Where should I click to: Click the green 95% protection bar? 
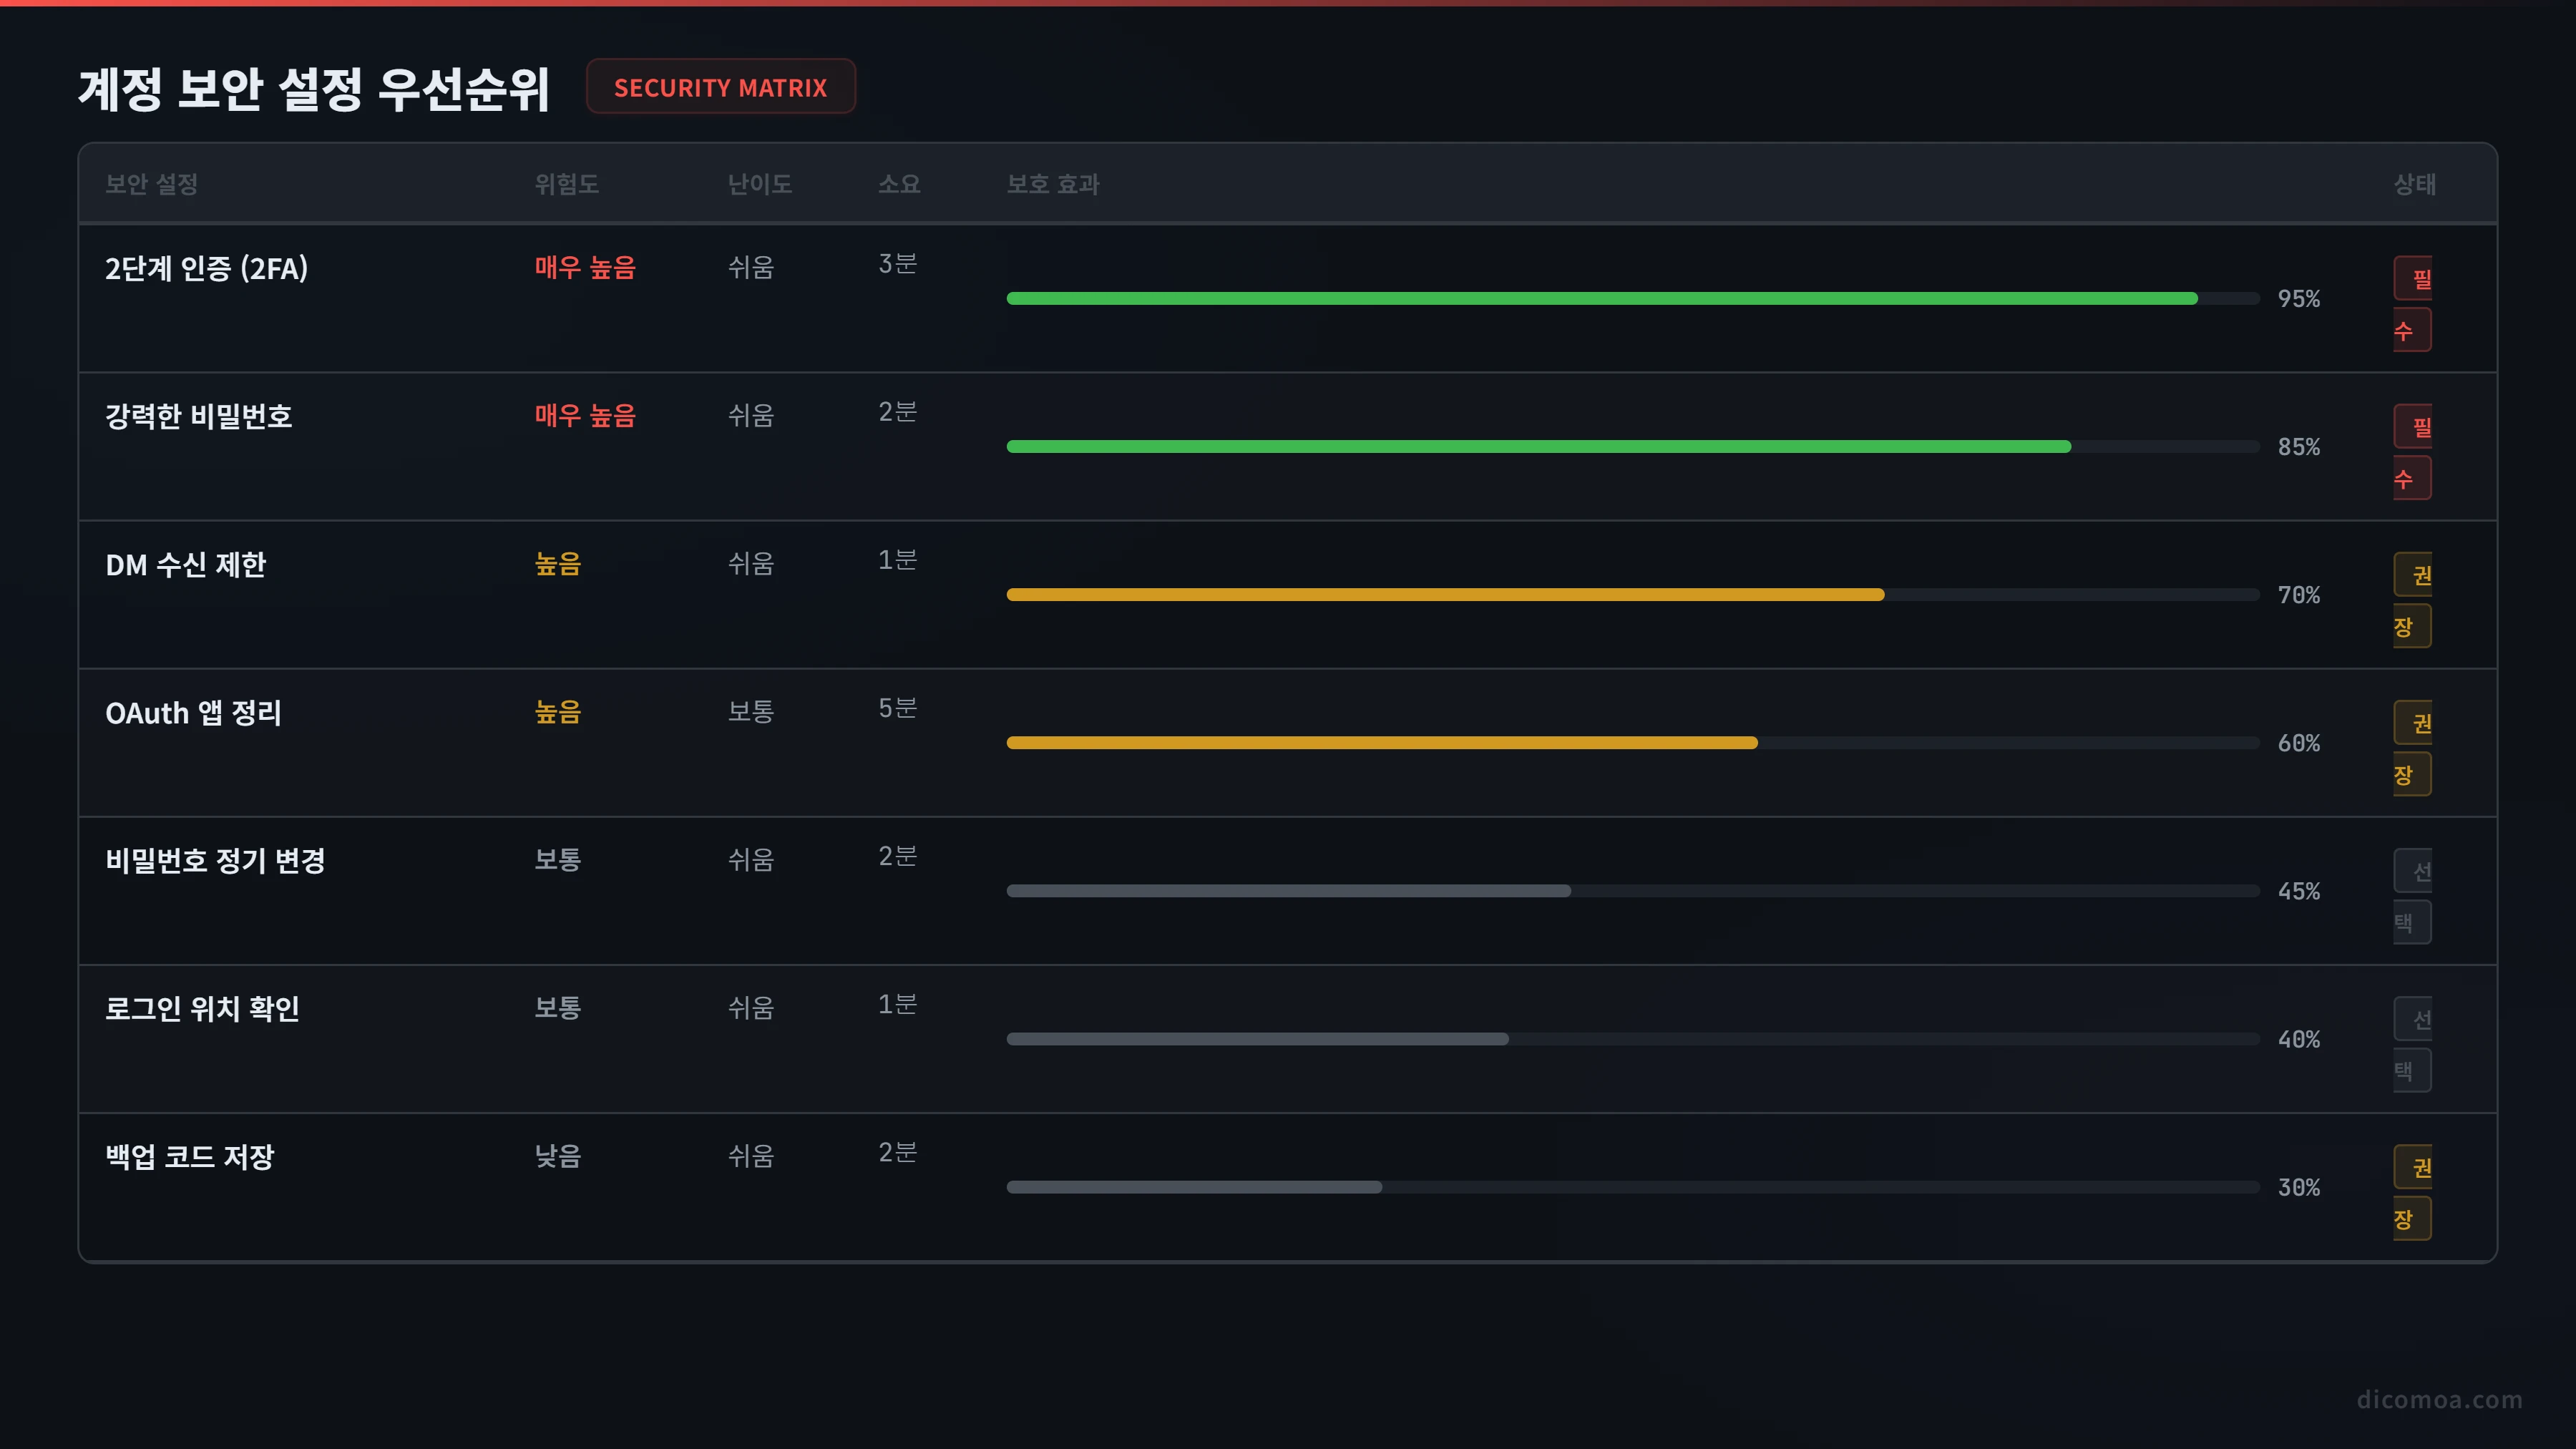tap(1602, 298)
